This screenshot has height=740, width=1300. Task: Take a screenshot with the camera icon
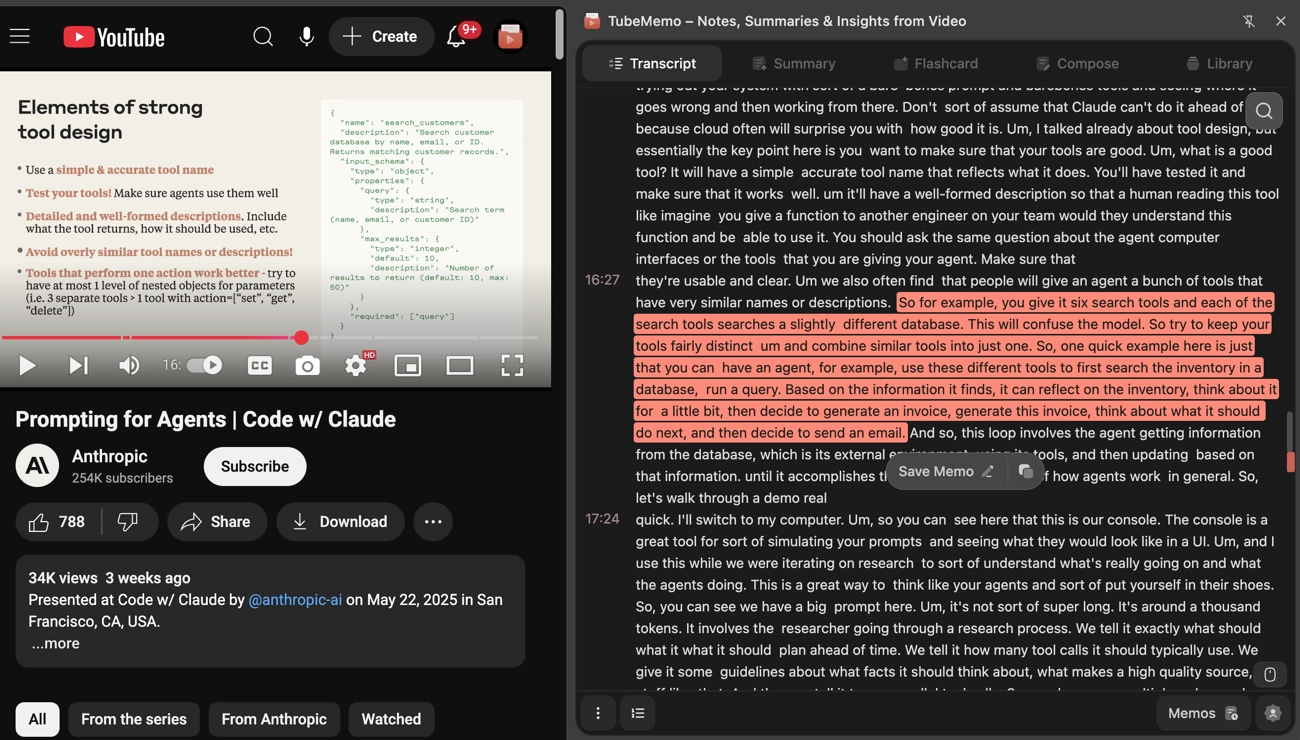tap(307, 366)
